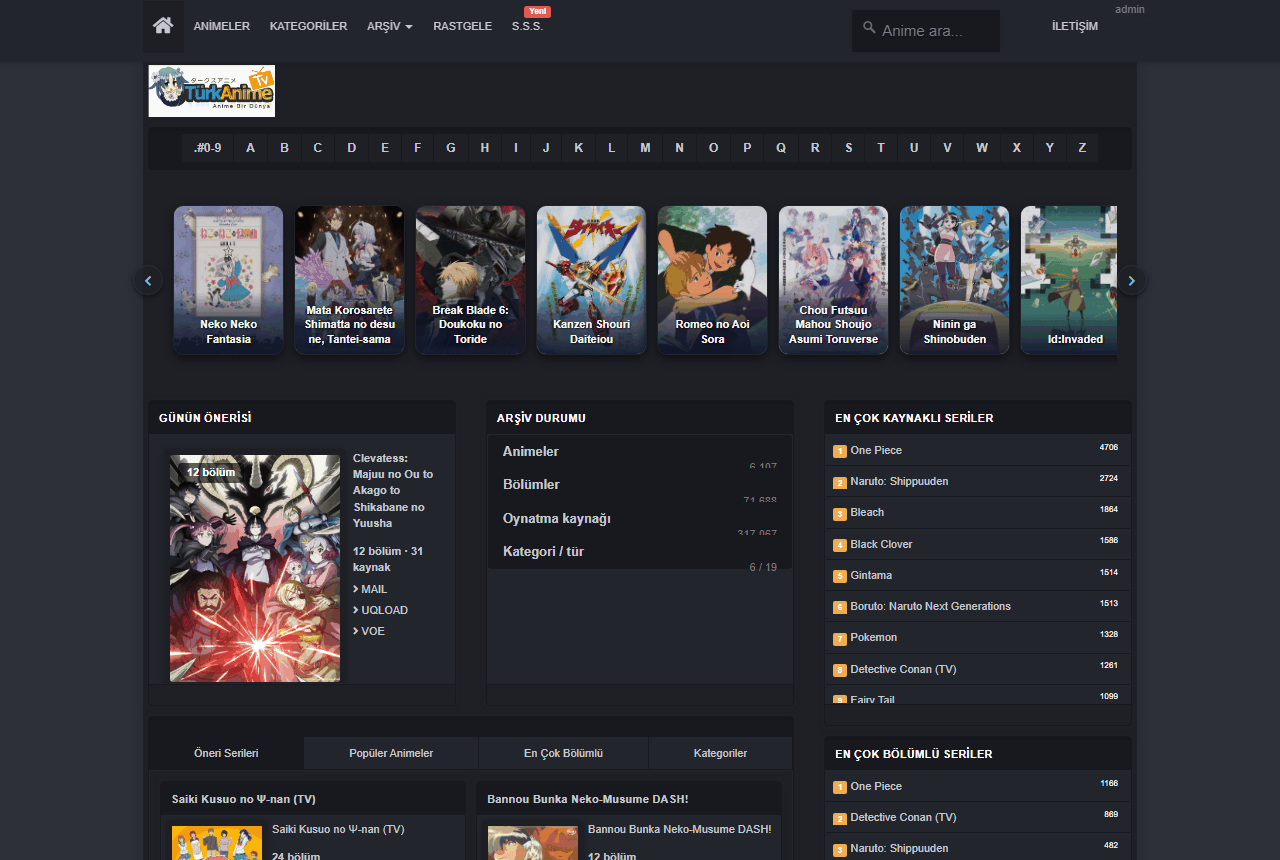Slide the anime carousel right
Screen dimensions: 1280x860
tap(1132, 281)
